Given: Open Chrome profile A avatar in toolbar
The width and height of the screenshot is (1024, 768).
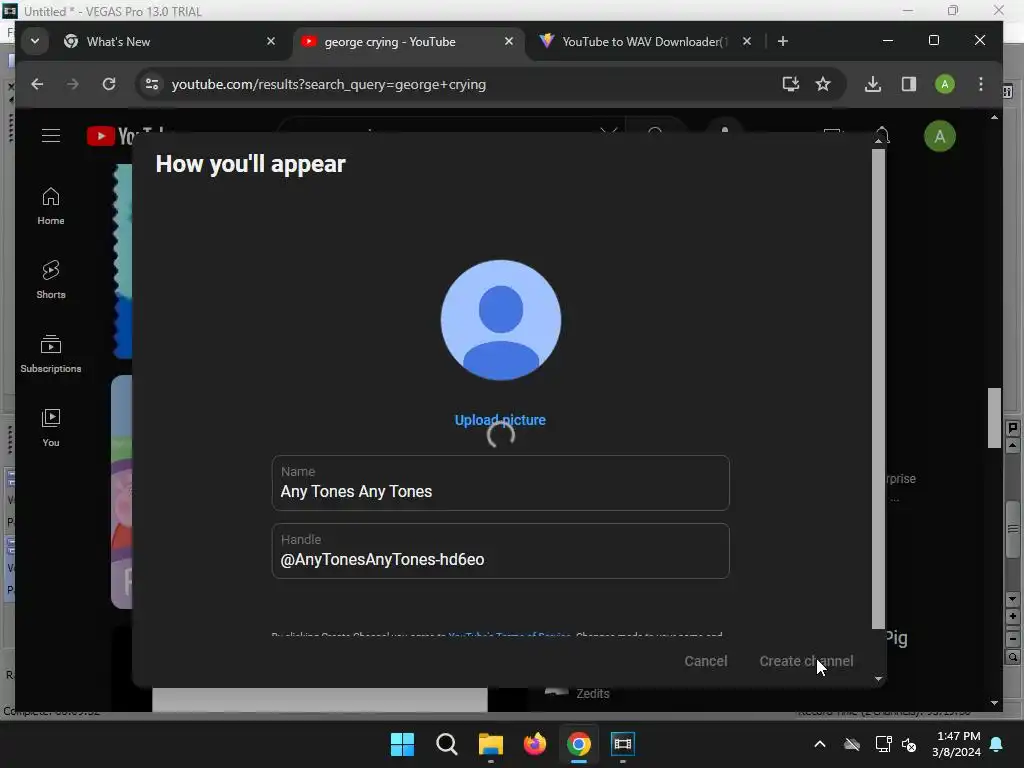Looking at the screenshot, I should pyautogui.click(x=944, y=84).
